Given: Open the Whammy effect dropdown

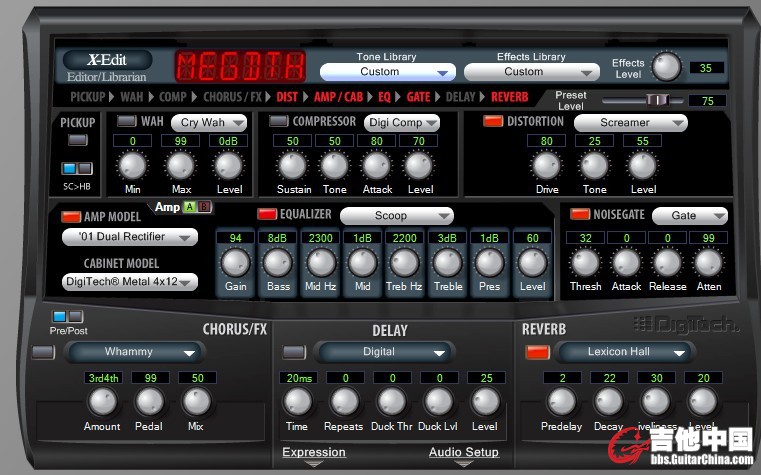Looking at the screenshot, I should pyautogui.click(x=135, y=352).
